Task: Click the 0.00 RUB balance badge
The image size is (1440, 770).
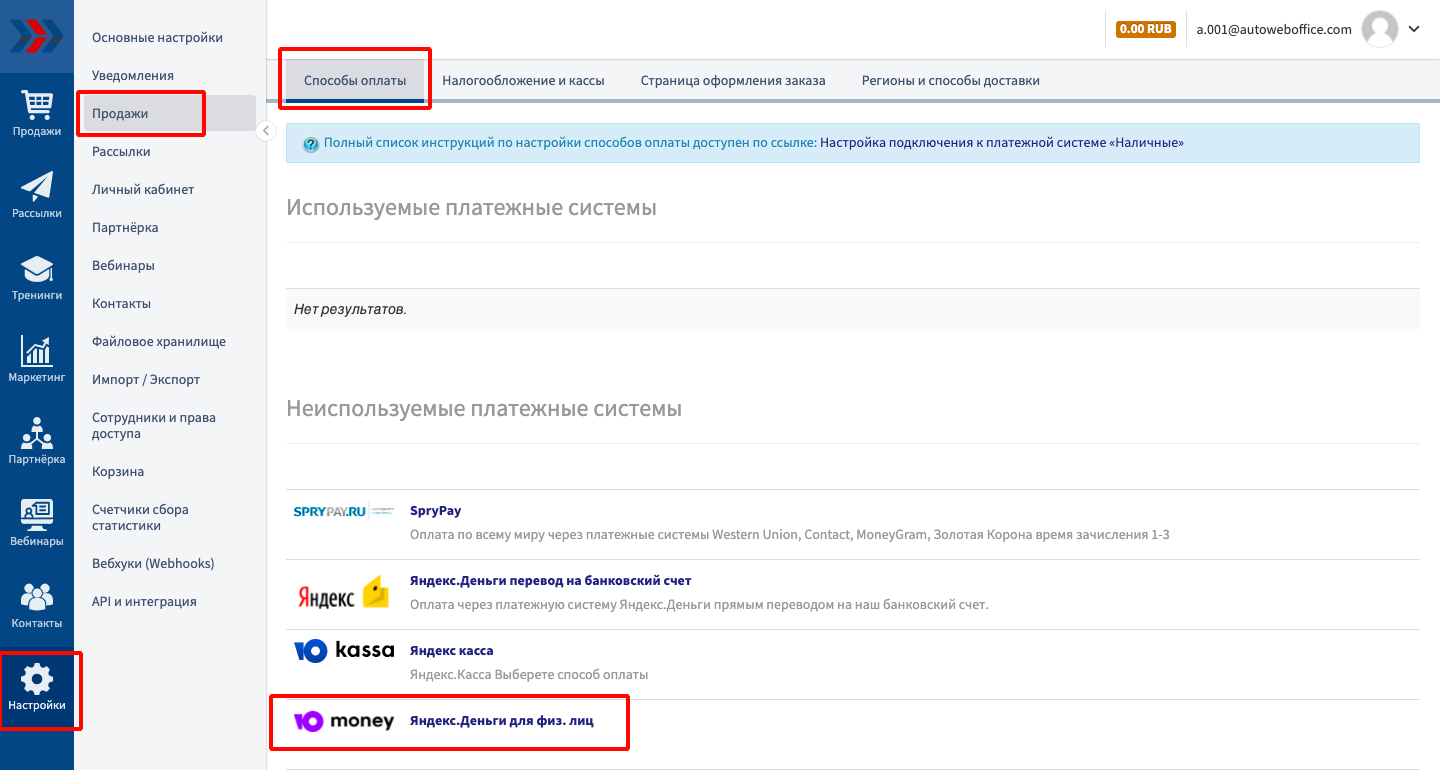Action: click(1145, 29)
